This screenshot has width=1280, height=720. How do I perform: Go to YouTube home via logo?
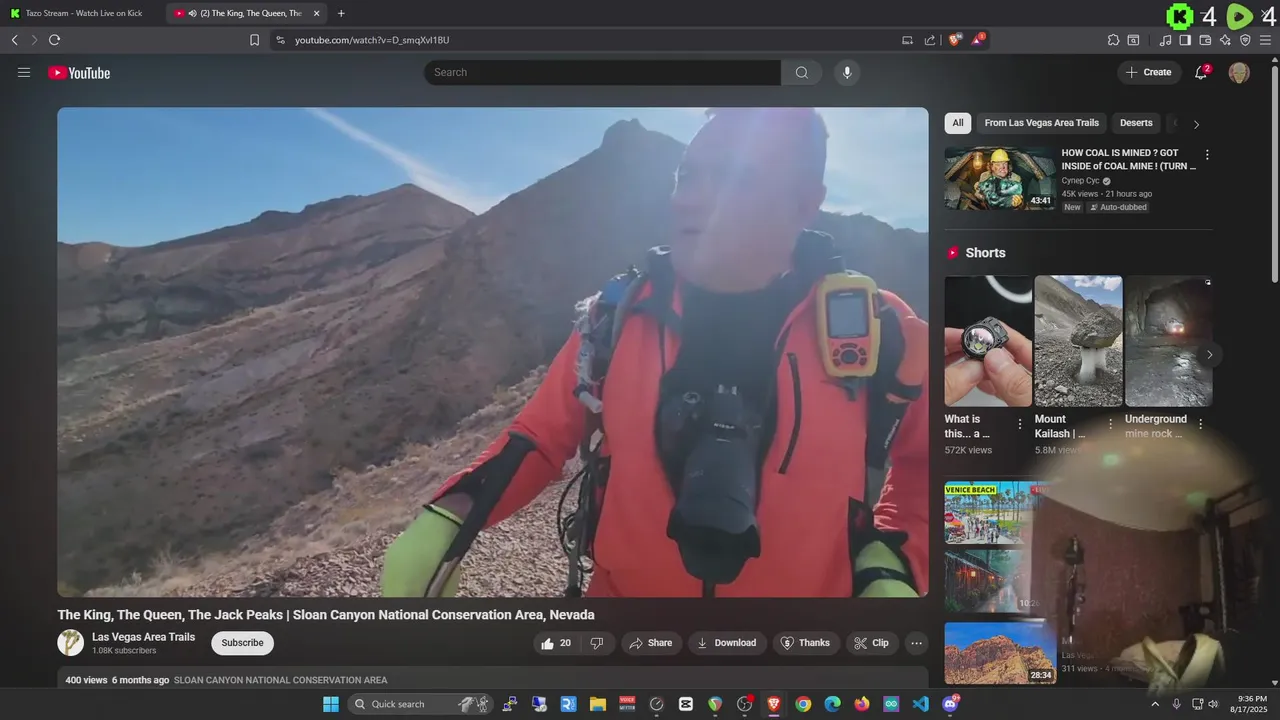(79, 72)
